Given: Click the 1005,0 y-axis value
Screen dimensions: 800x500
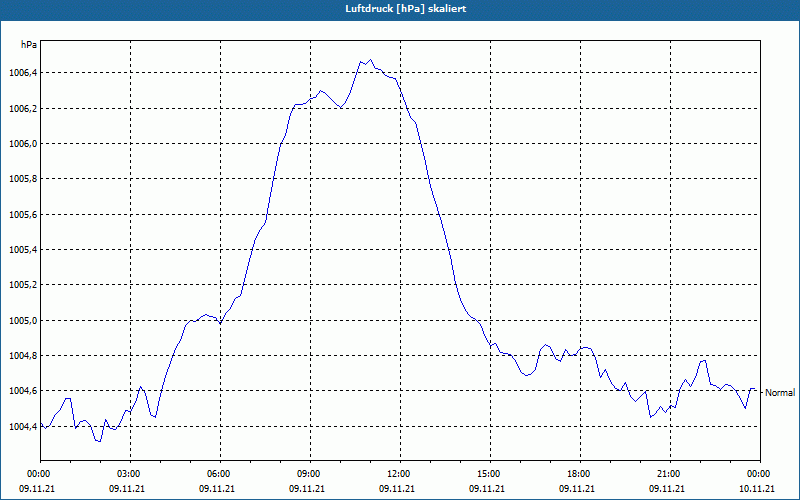Looking at the screenshot, I should [x=23, y=321].
